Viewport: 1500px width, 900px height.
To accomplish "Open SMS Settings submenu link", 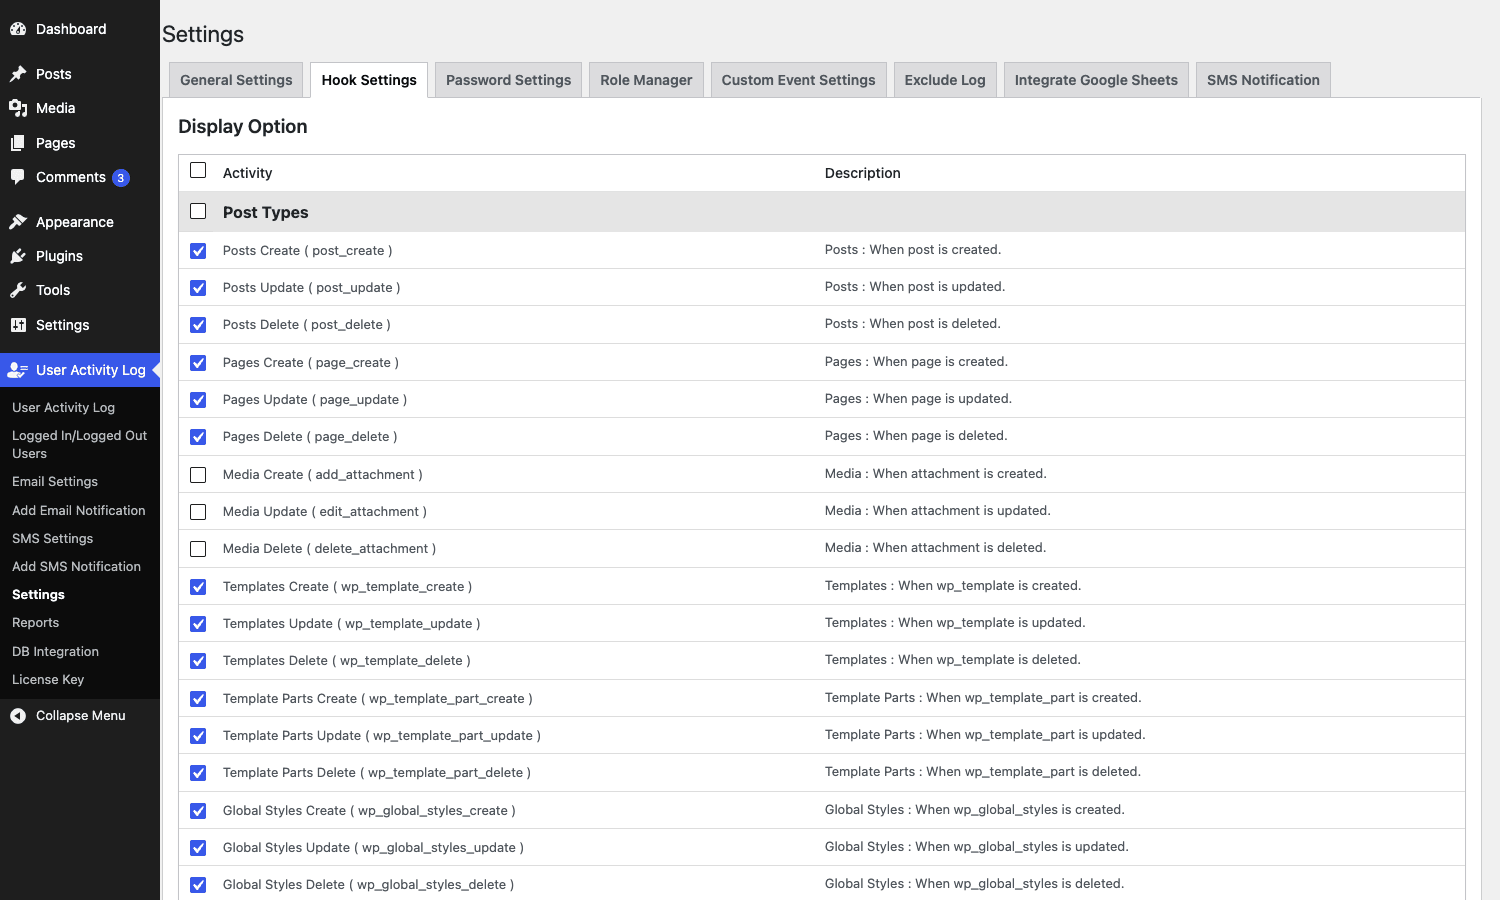I will (52, 538).
